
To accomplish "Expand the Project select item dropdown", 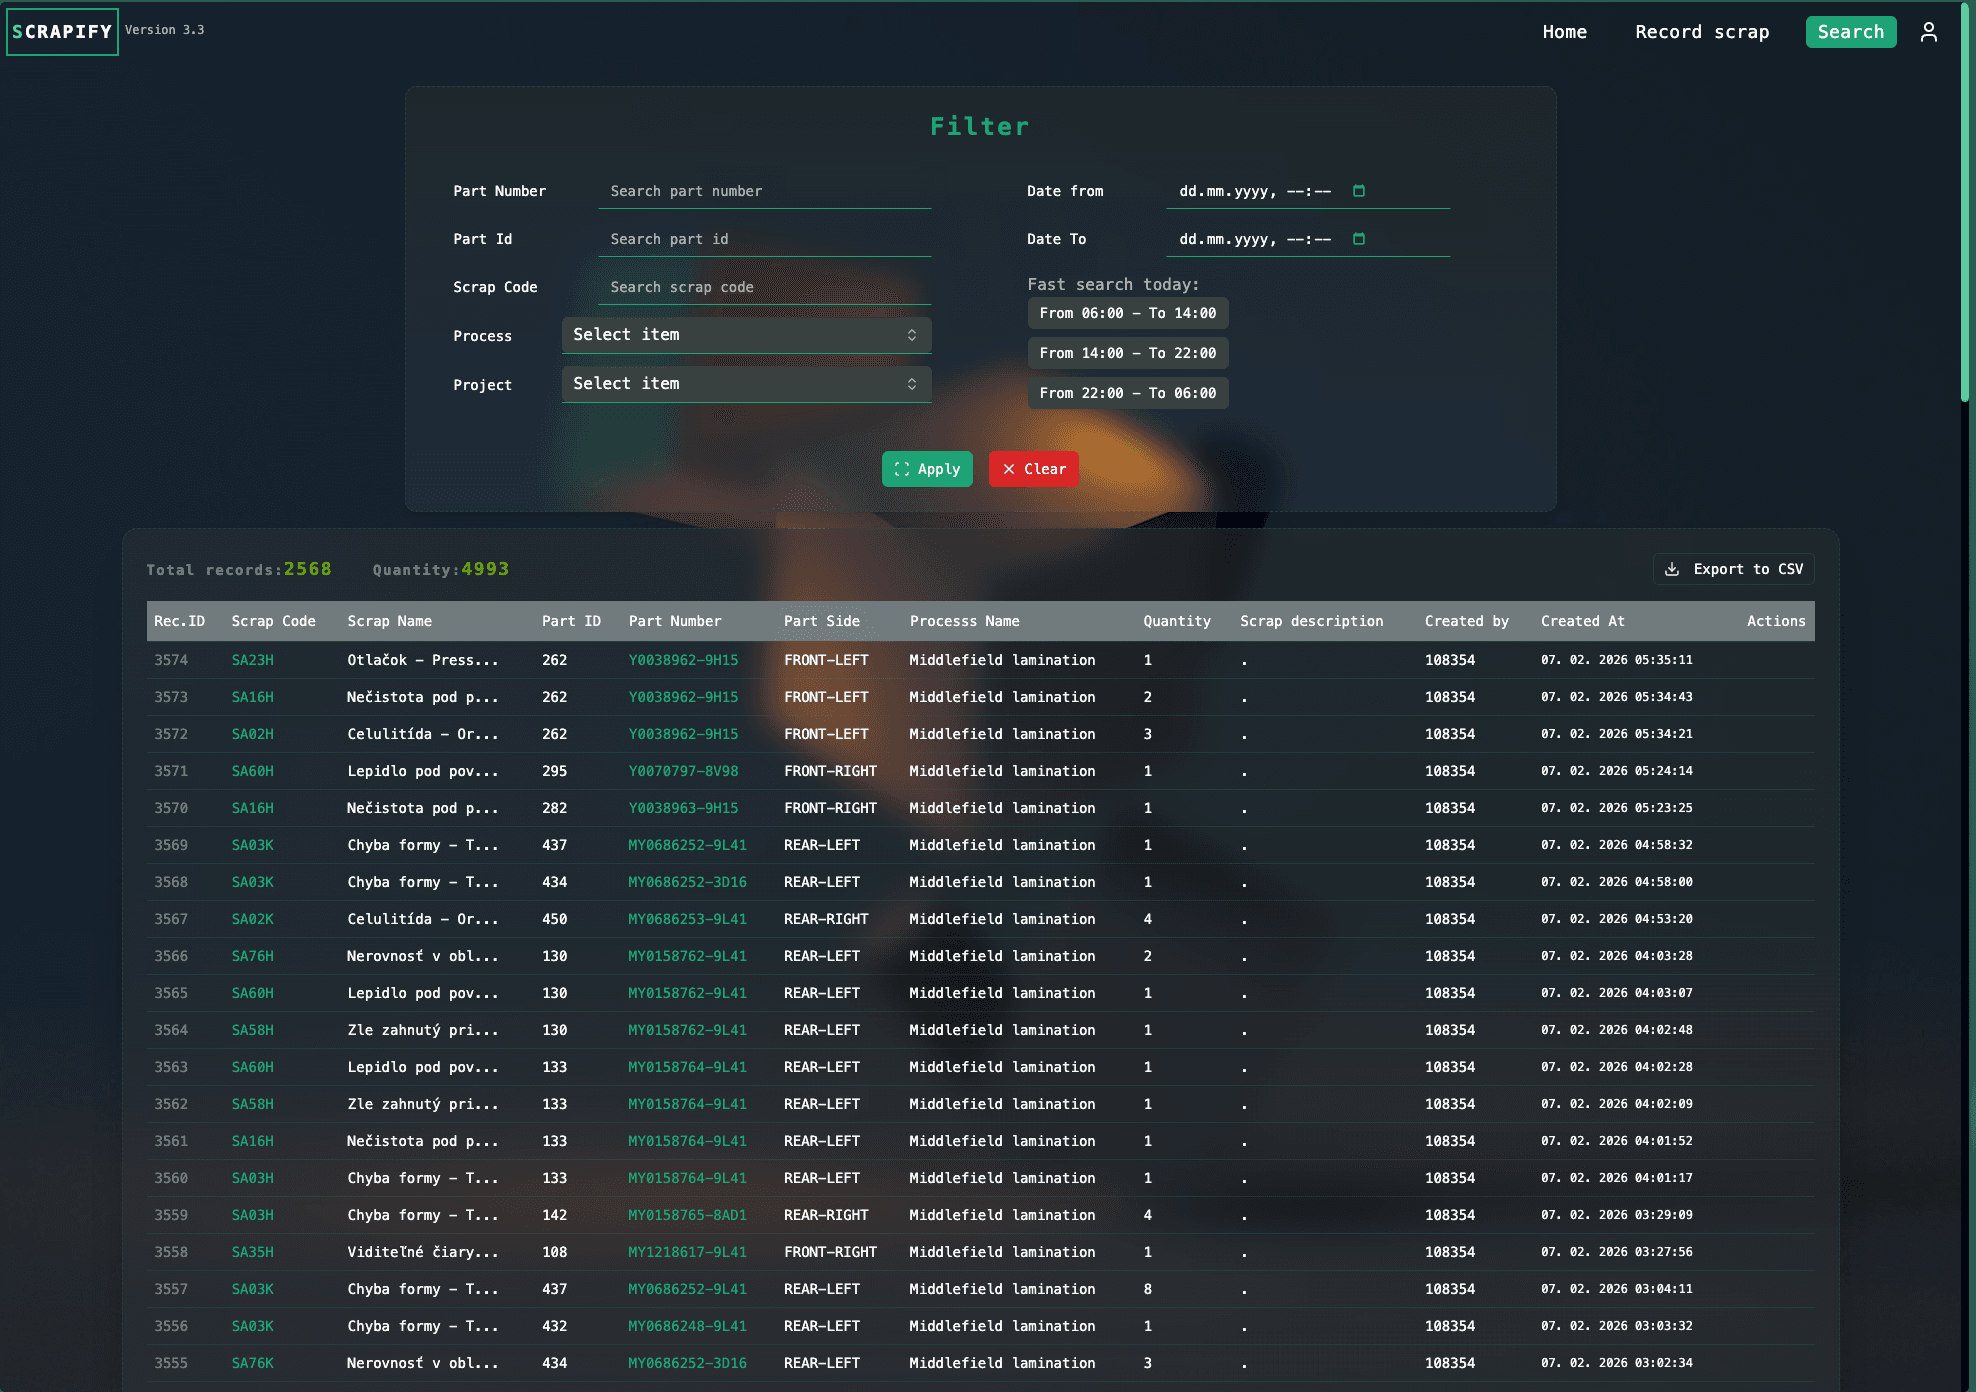I will (x=746, y=384).
